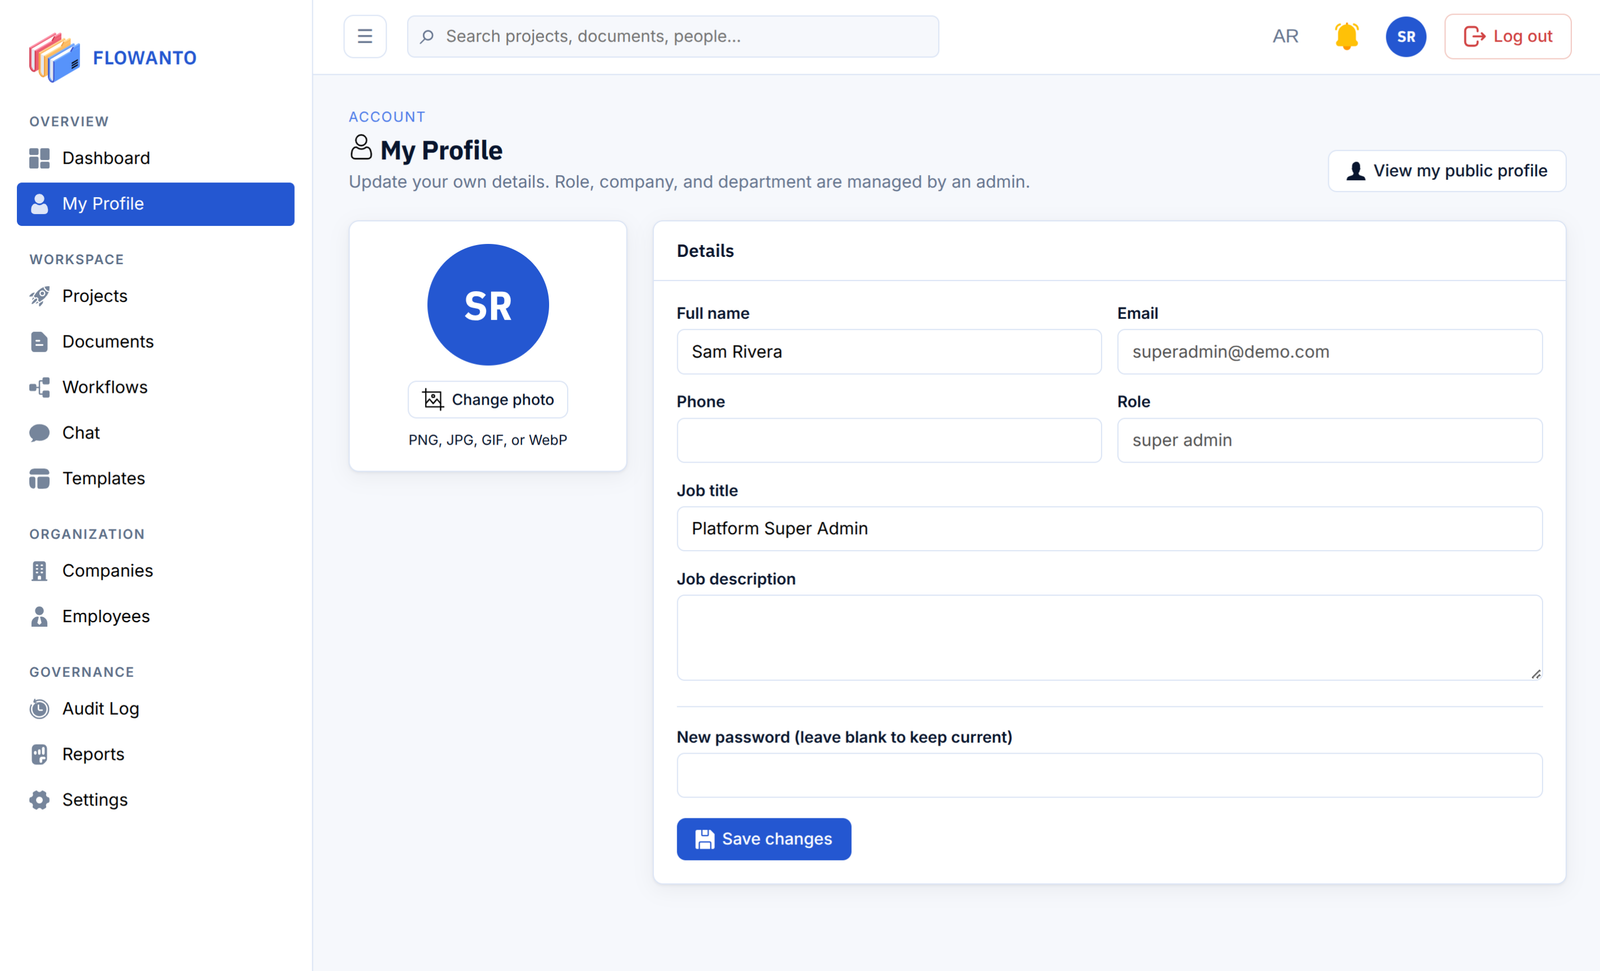Click the FLOWANTO brand name
Image resolution: width=1600 pixels, height=971 pixels.
(x=145, y=58)
